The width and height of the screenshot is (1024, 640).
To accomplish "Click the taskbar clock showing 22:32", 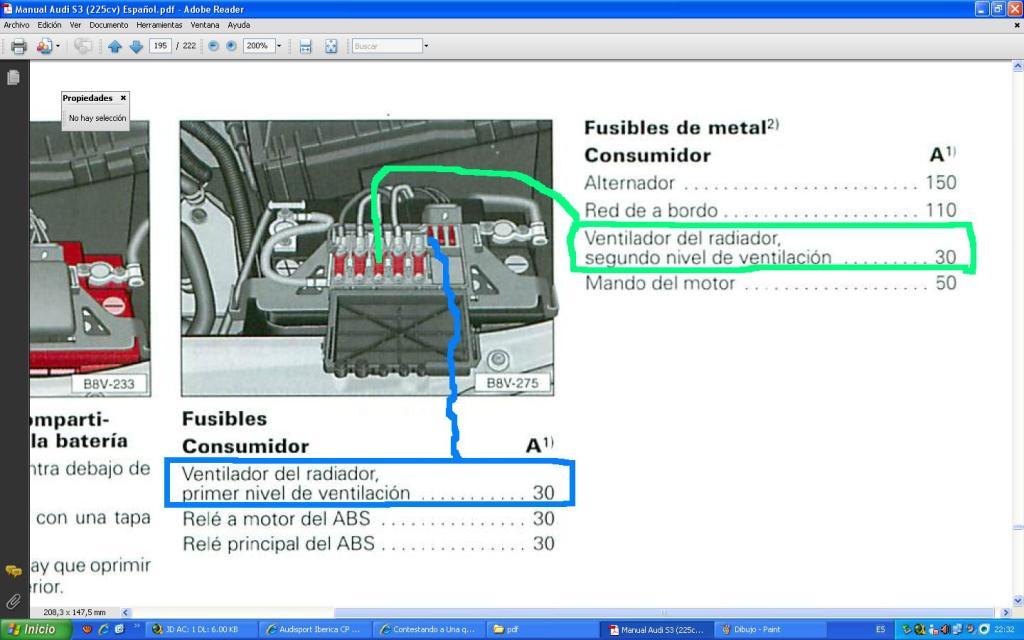I will pos(1004,630).
